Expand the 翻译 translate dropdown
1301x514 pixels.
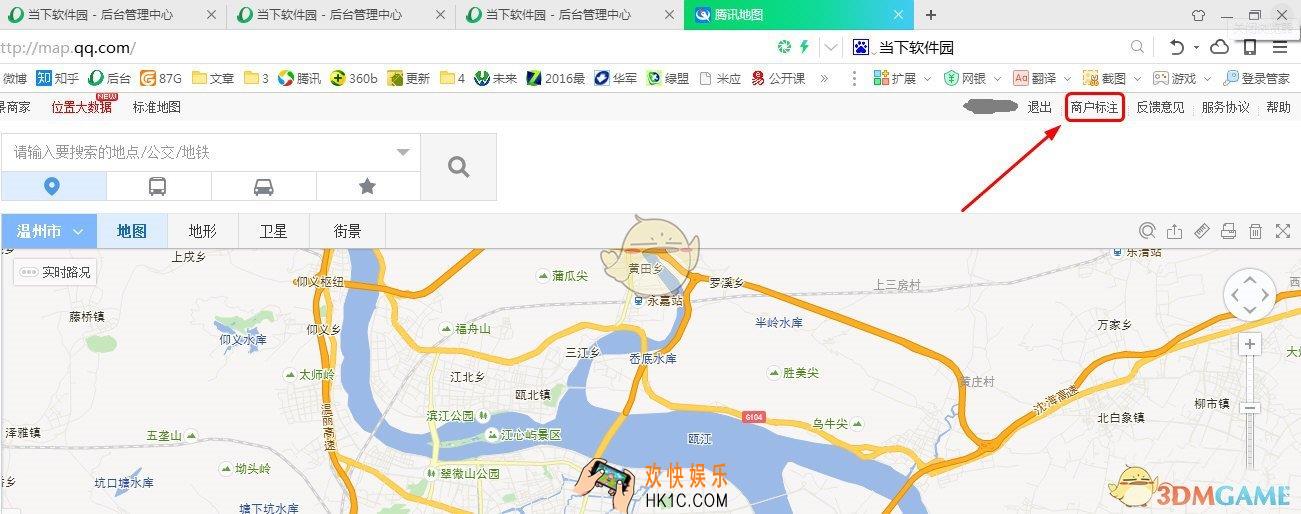1067,78
